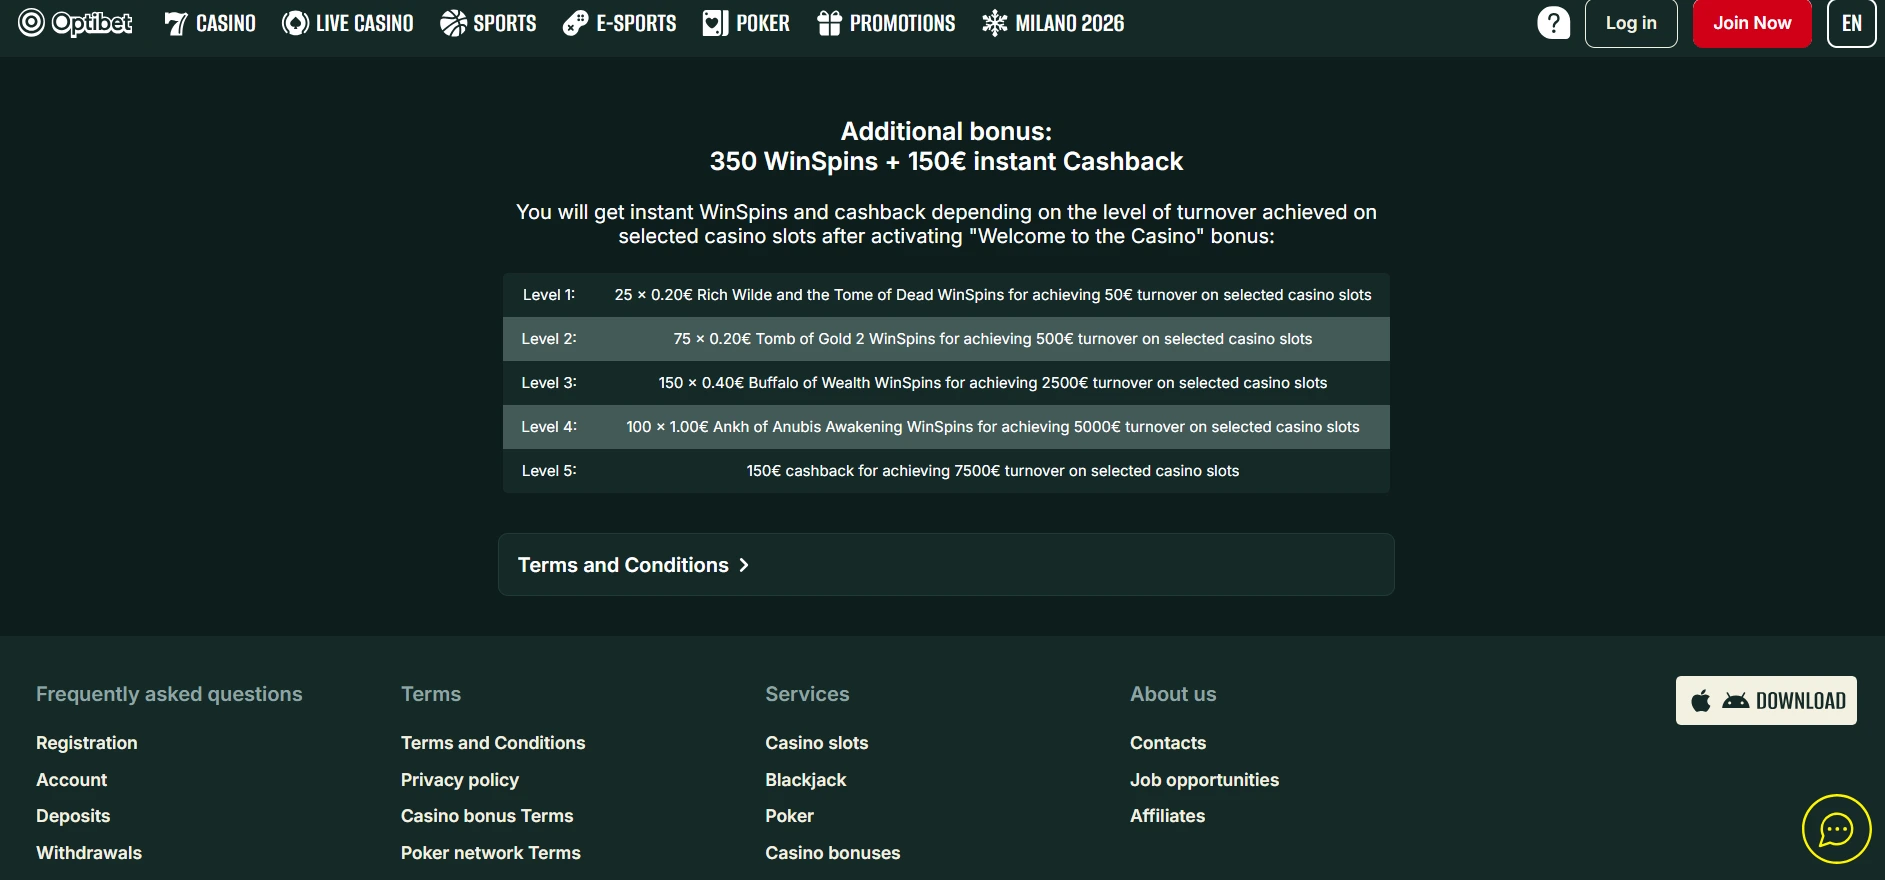The height and width of the screenshot is (880, 1885).
Task: Open the Job opportunities link
Action: pyautogui.click(x=1204, y=780)
